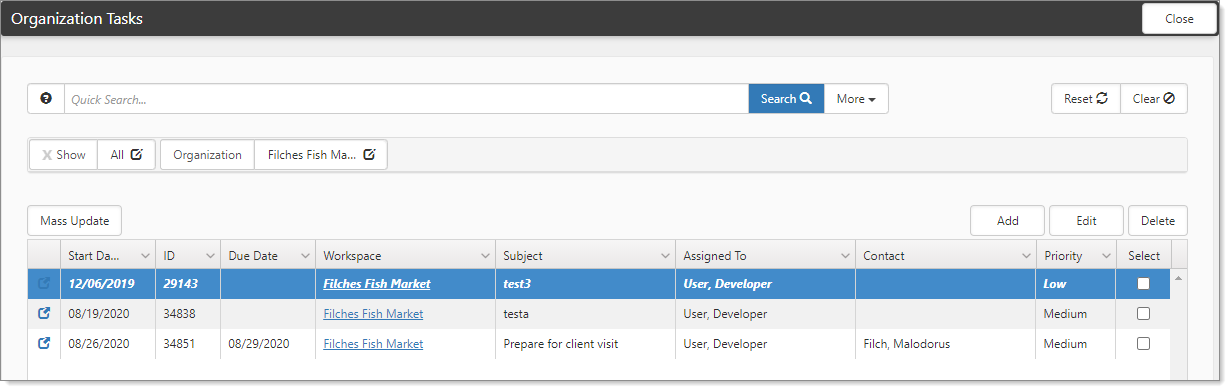Sort by the Select column header

1143,256
